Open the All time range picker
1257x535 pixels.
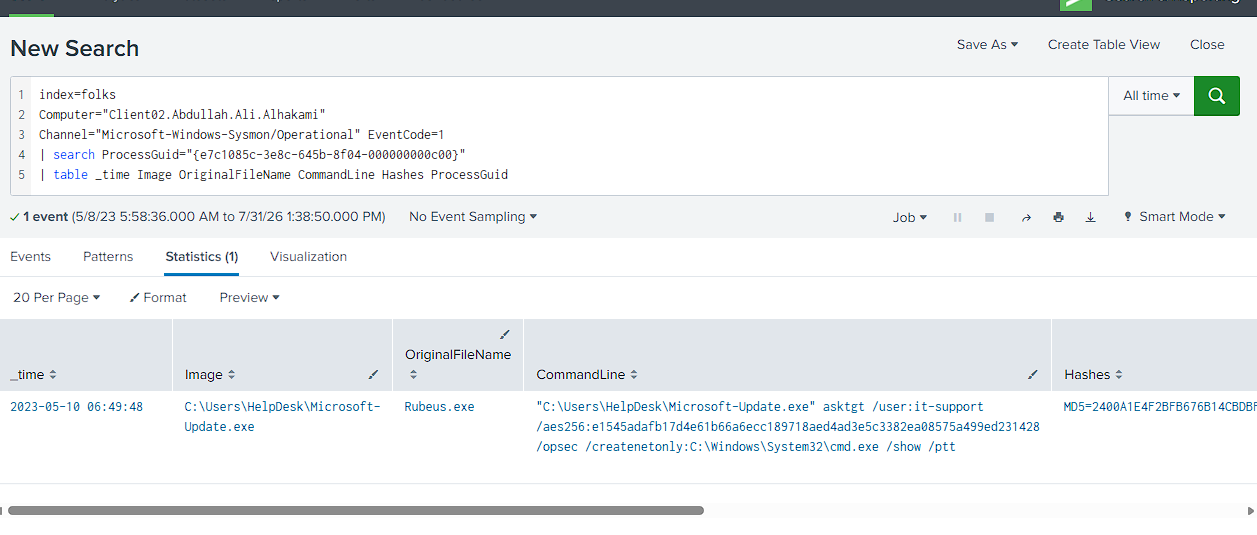point(1151,96)
